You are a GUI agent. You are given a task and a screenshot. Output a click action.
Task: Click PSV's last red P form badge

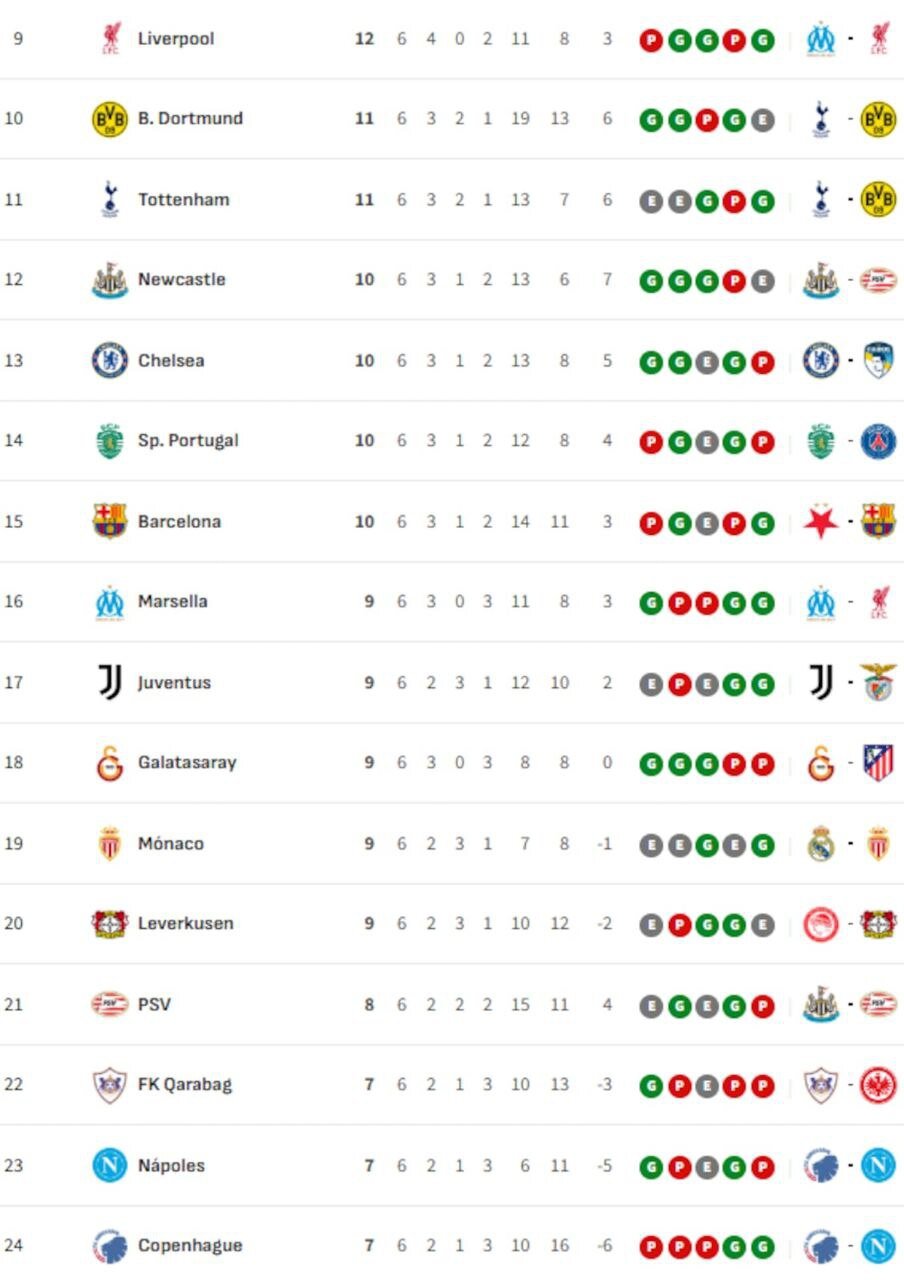pyautogui.click(x=763, y=1006)
